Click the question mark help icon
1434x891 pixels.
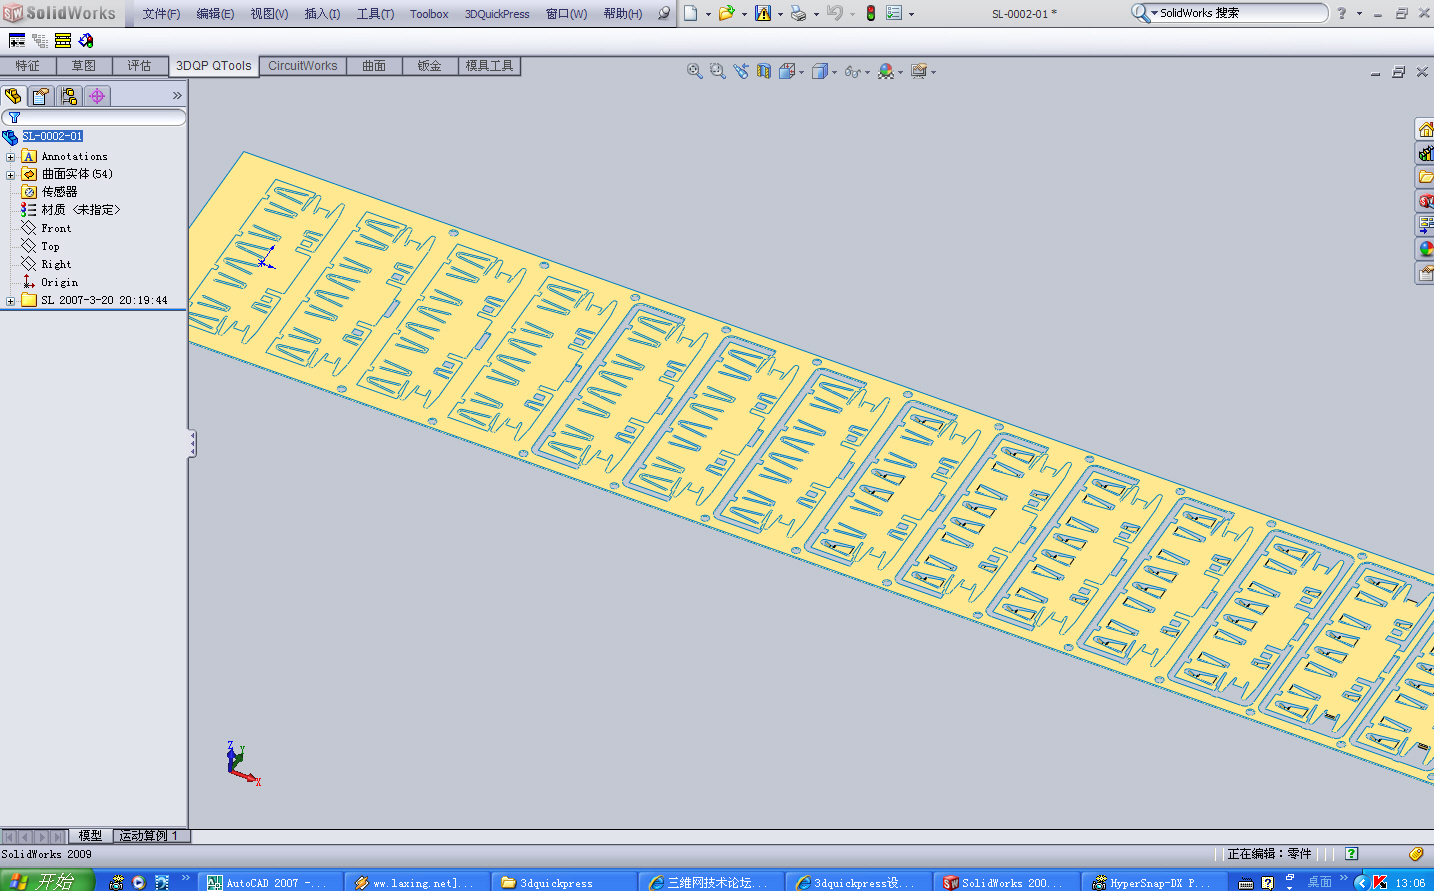pos(1342,13)
